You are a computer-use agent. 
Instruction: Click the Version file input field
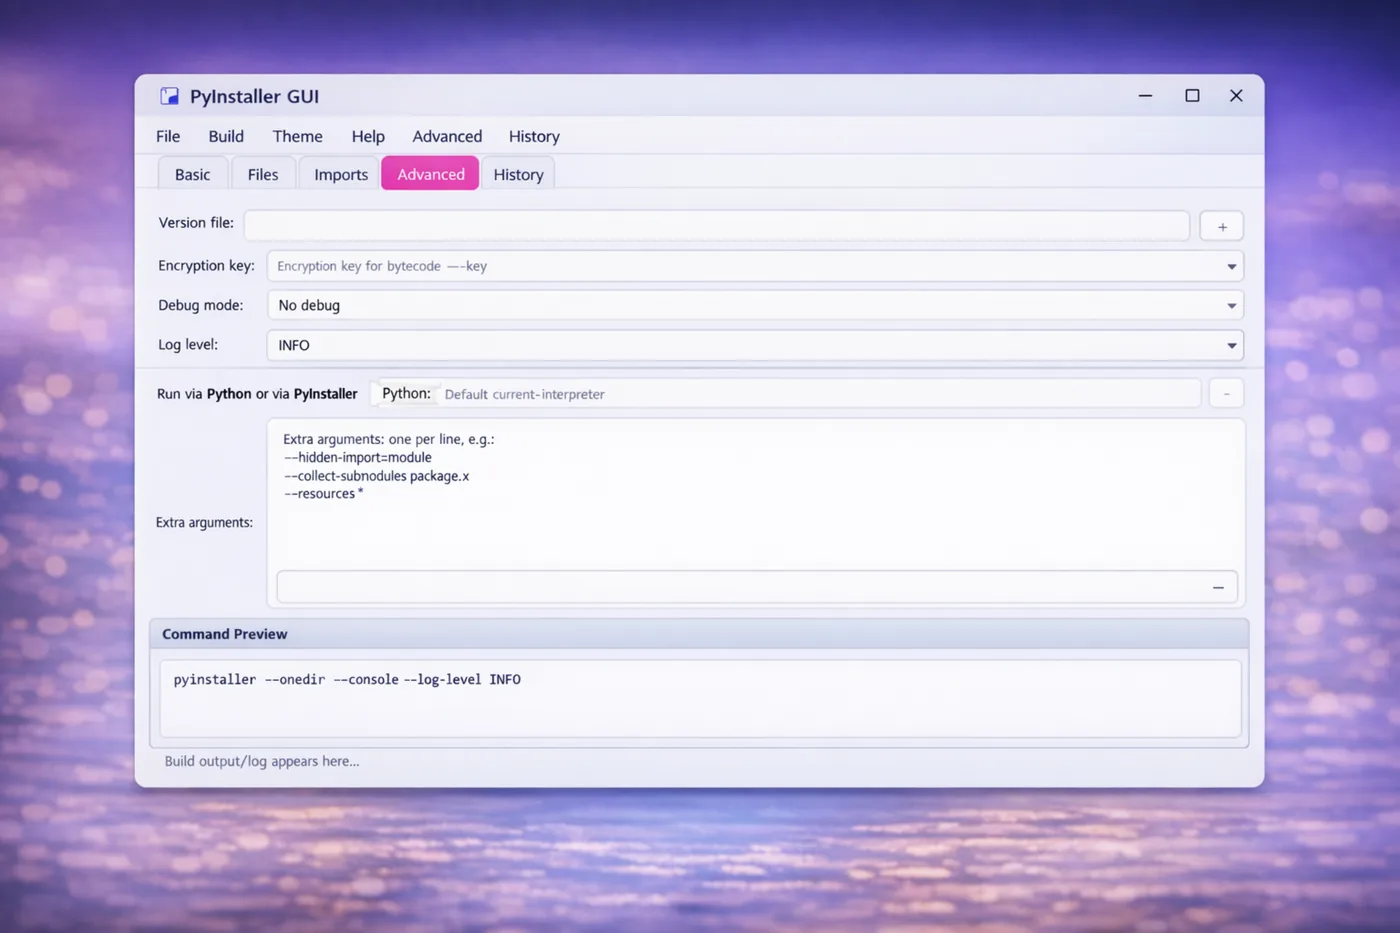coord(716,225)
